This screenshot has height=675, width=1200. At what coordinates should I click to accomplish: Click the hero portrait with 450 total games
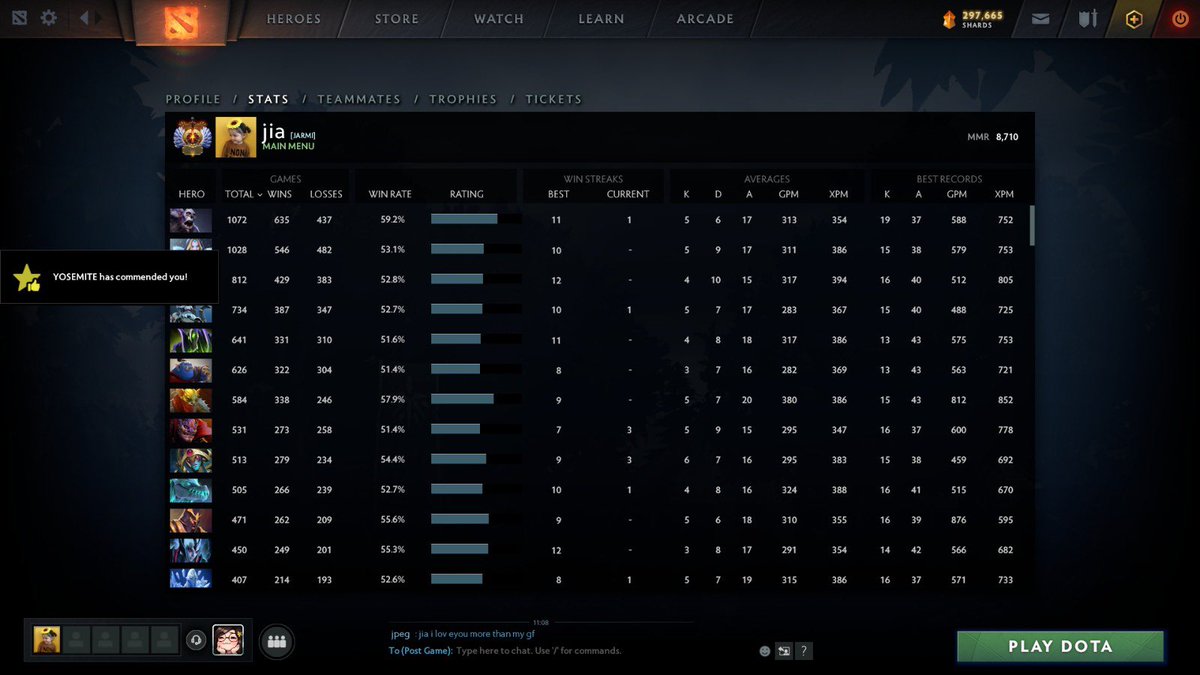click(190, 550)
